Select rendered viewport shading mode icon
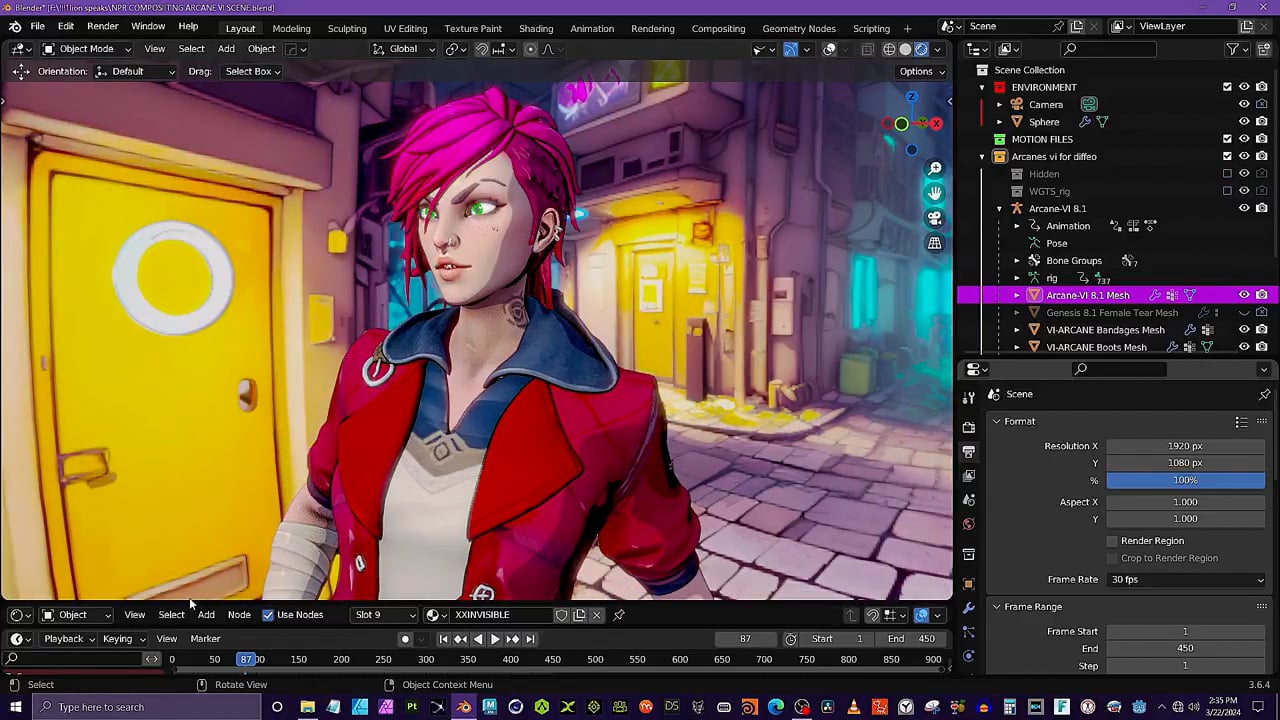The width and height of the screenshot is (1280, 720). (x=922, y=49)
